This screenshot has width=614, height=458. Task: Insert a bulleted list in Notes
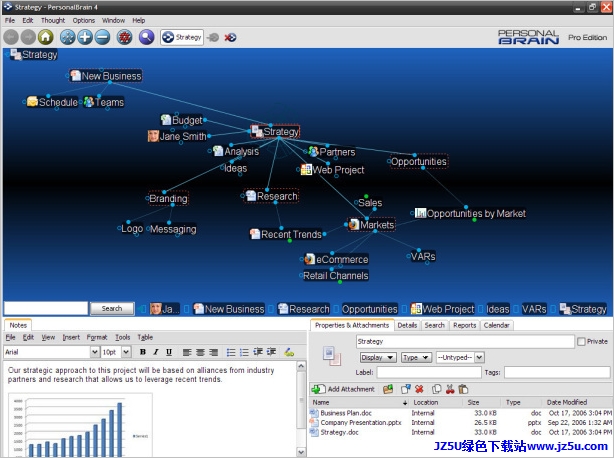coord(231,352)
